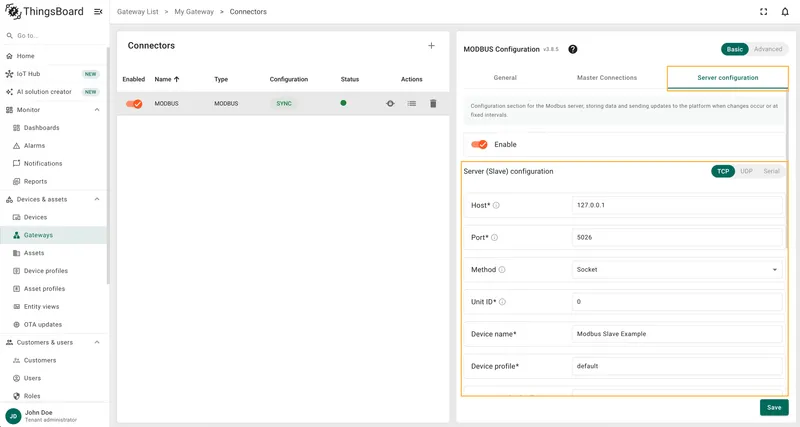The width and height of the screenshot is (800, 427).
Task: Click the Port input field
Action: [x=677, y=237]
